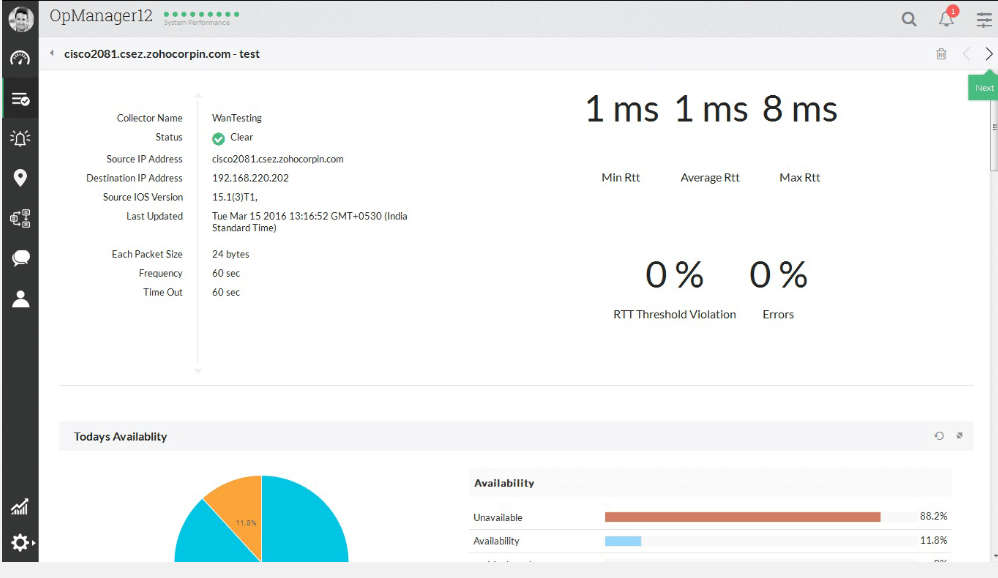
Task: Click the 8 ms max RTT value
Action: coord(799,109)
